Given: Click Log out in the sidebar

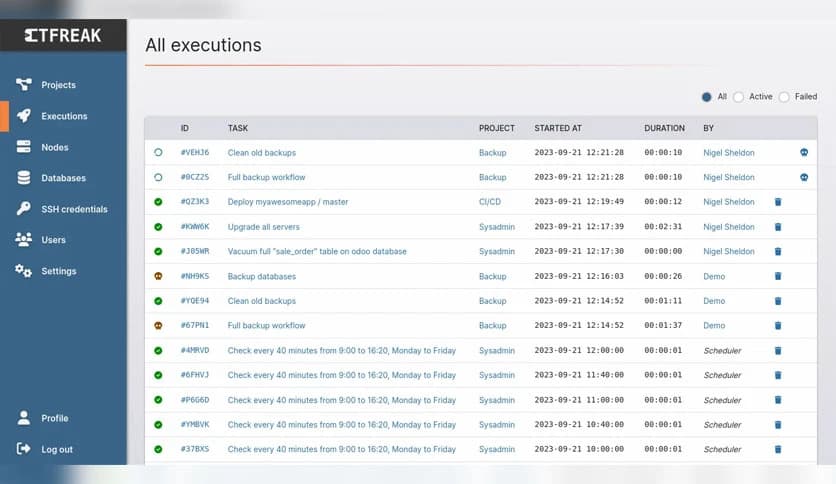Looking at the screenshot, I should pos(56,449).
